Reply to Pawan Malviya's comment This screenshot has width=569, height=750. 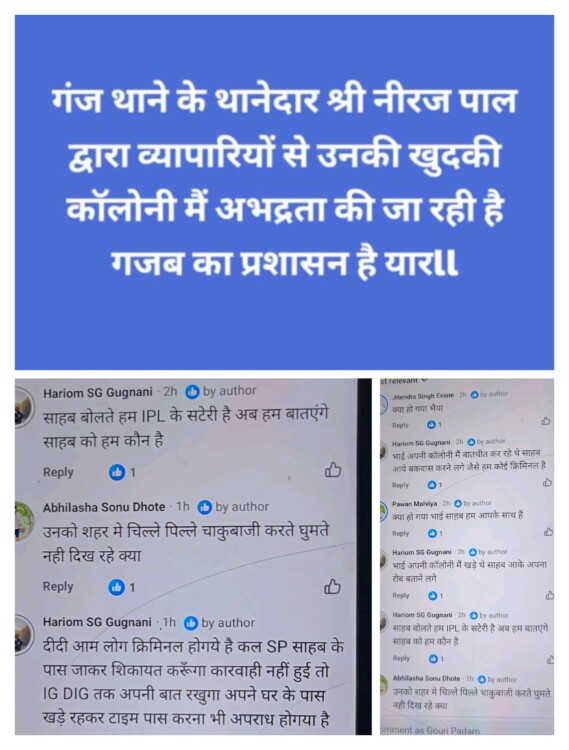(400, 533)
